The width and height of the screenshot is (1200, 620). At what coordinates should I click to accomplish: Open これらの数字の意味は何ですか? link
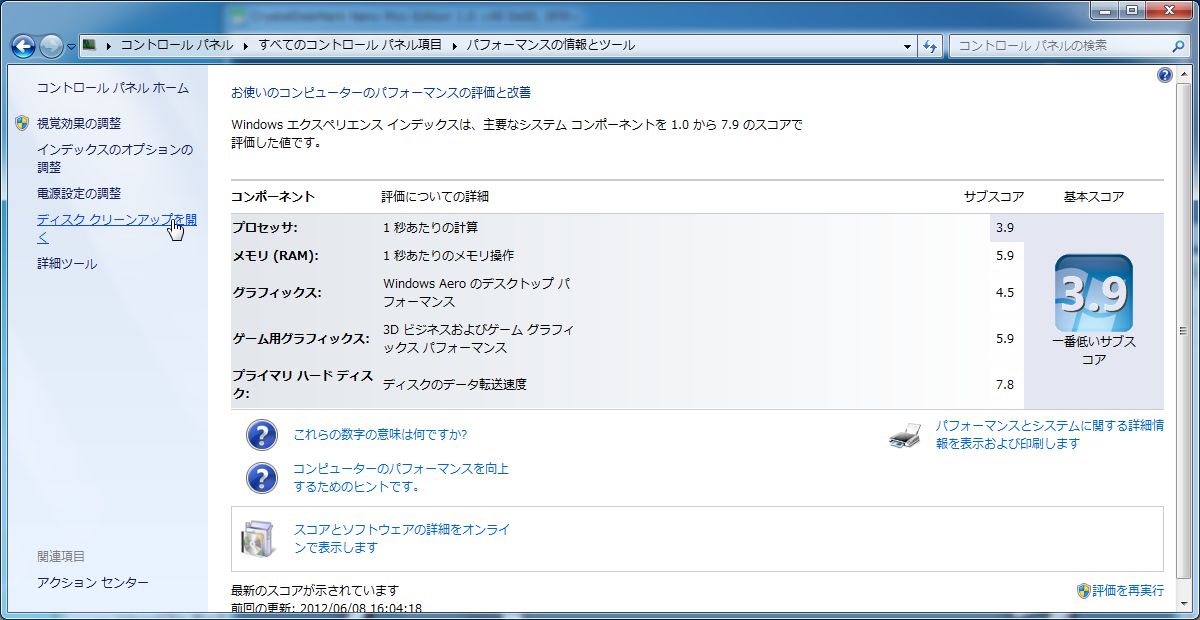pos(380,435)
